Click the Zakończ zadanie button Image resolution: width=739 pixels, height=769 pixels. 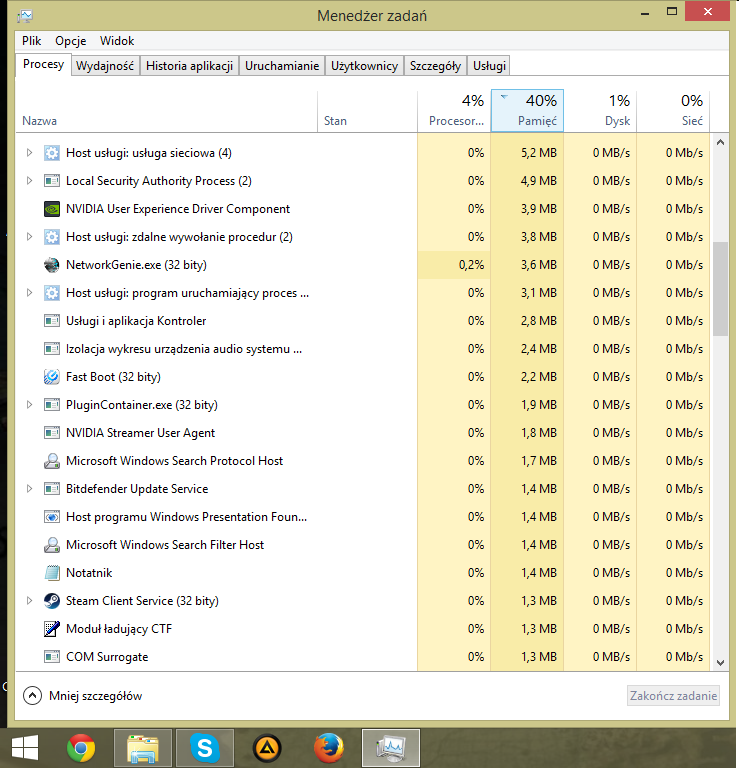coord(673,696)
